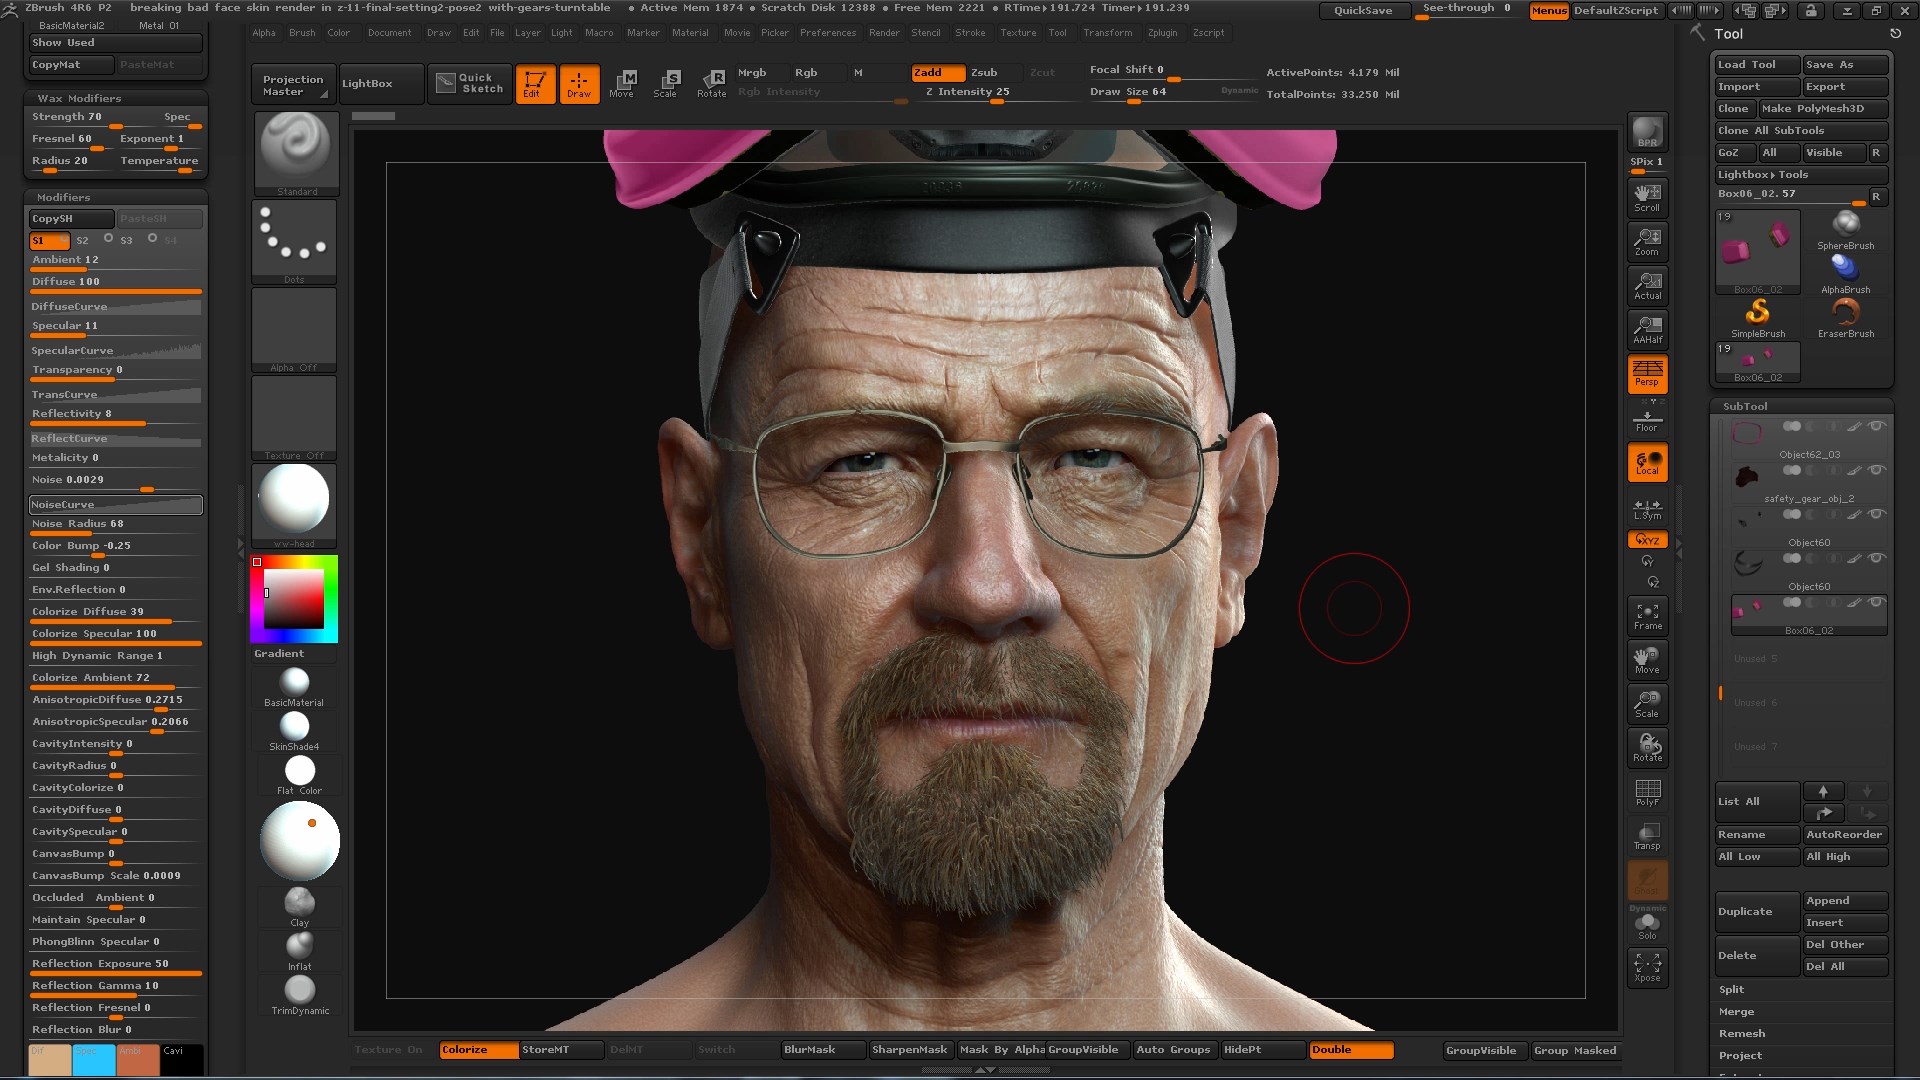Select the Scale transform icon in top shelf
This screenshot has height=1080, width=1920.
(666, 84)
